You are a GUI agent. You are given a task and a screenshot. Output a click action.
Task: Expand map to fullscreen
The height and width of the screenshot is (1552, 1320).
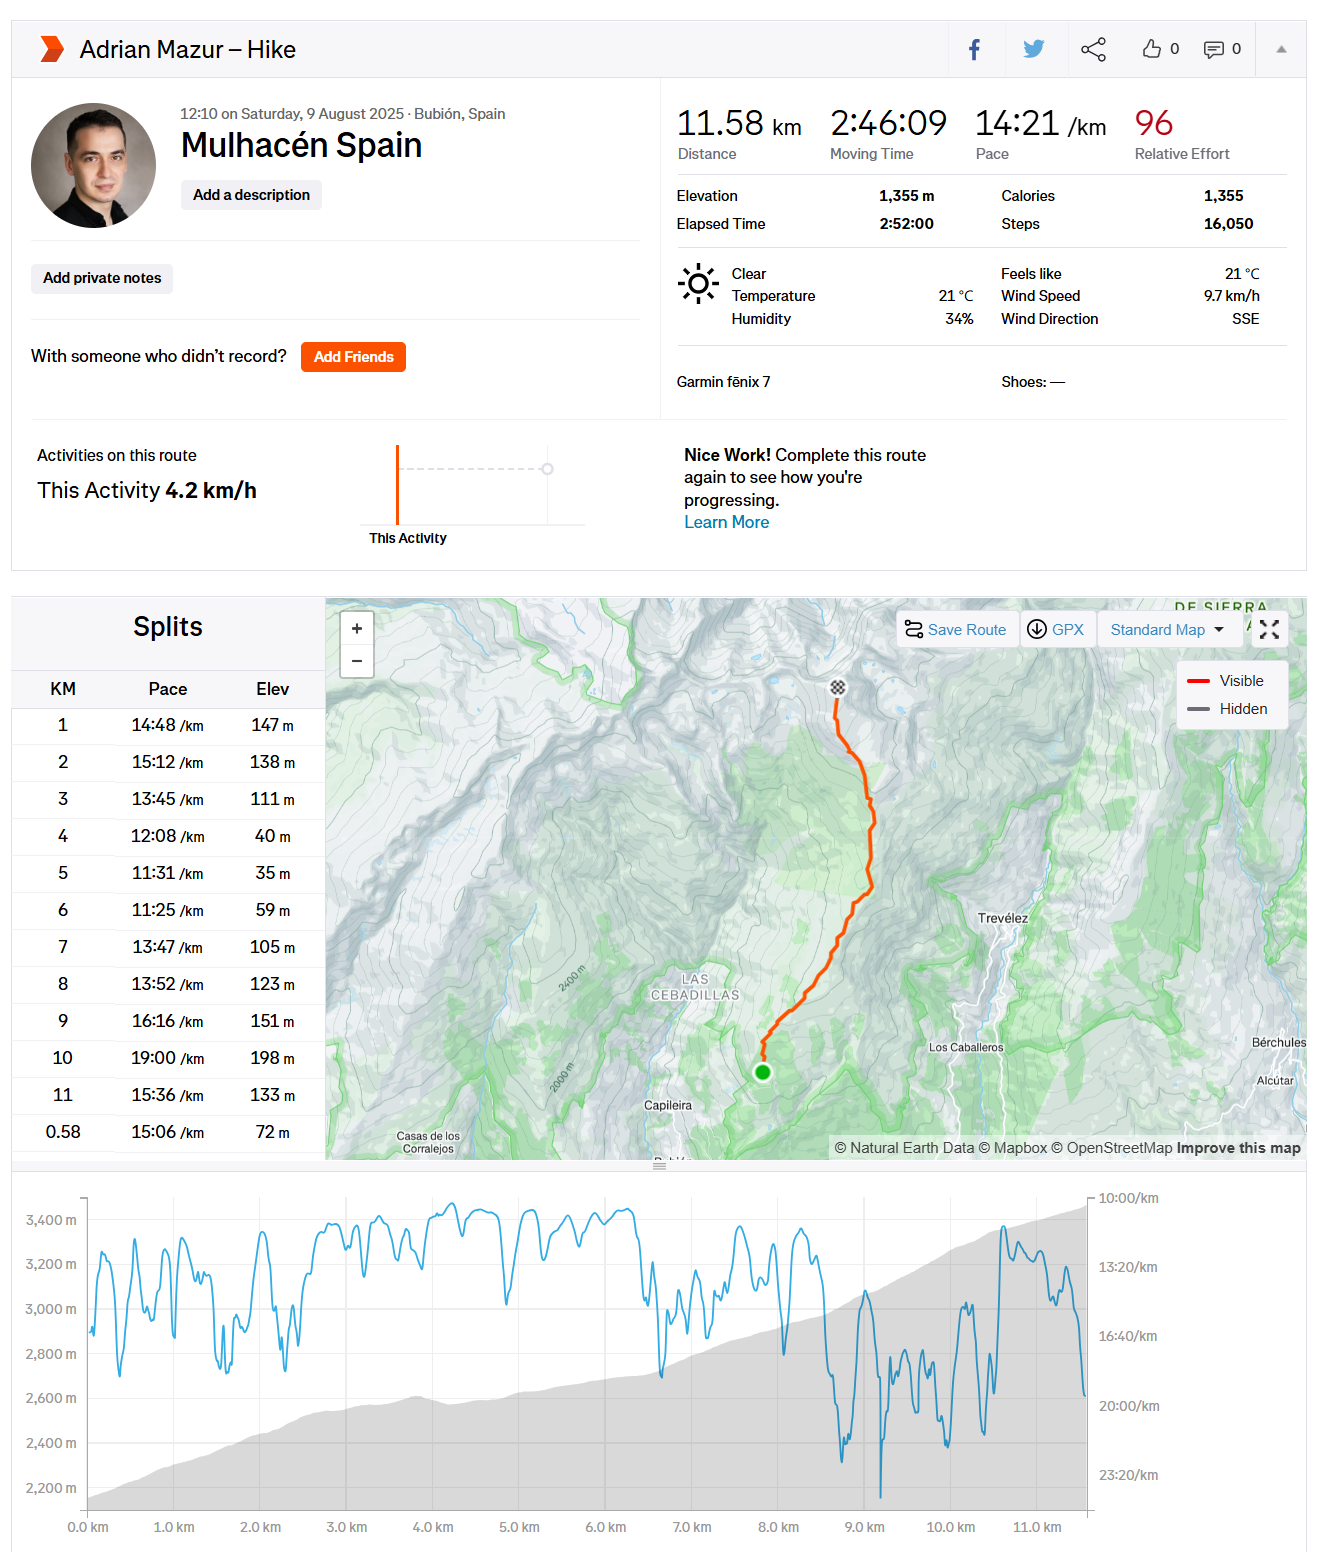pyautogui.click(x=1269, y=629)
